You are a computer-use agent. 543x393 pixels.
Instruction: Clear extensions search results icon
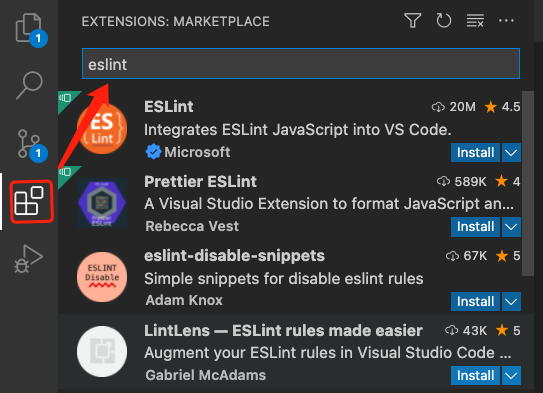click(475, 21)
